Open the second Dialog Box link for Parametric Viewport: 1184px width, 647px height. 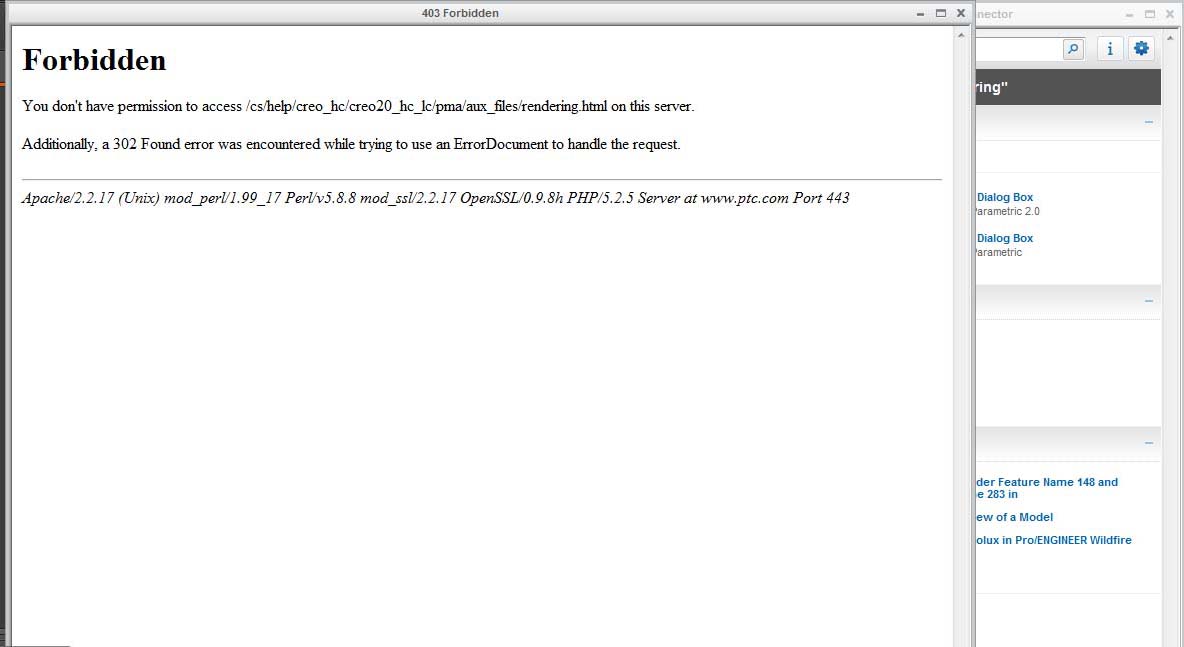(x=1005, y=238)
